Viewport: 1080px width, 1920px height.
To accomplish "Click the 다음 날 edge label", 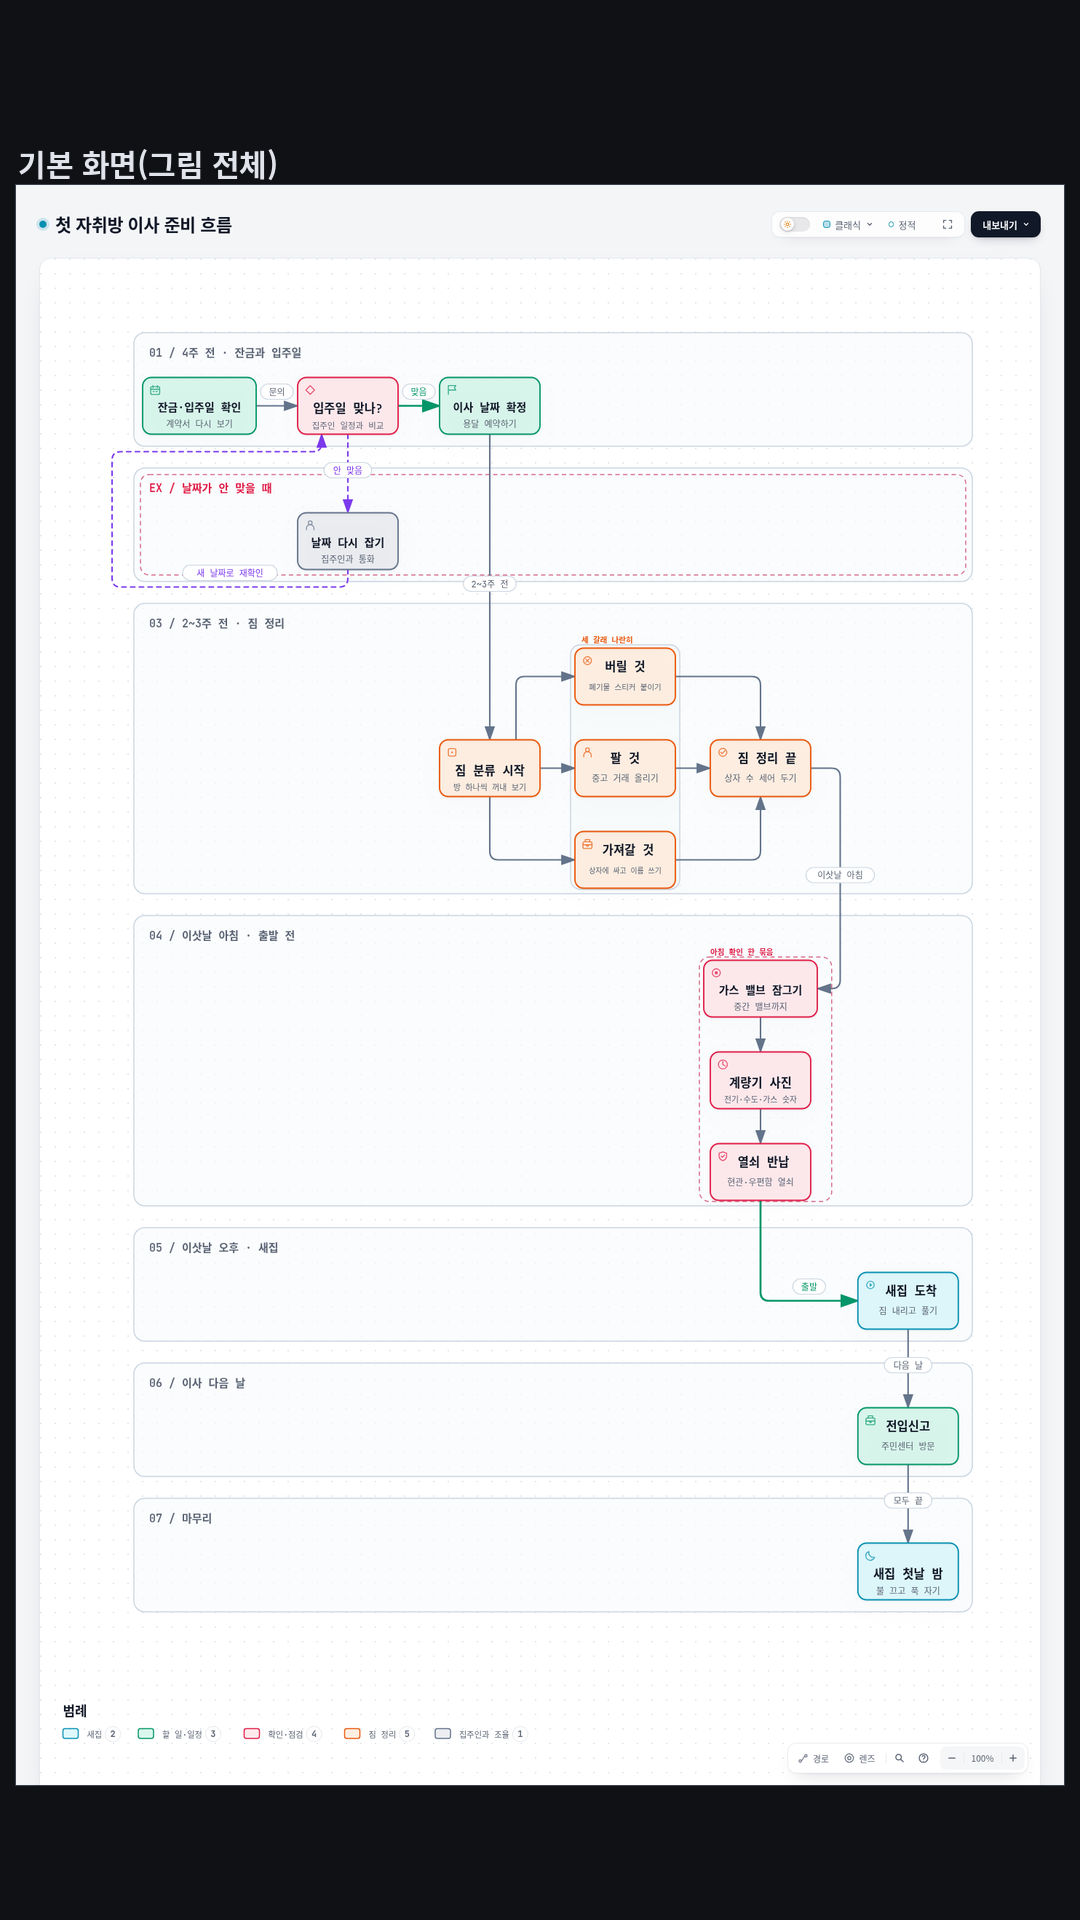I will tap(908, 1365).
